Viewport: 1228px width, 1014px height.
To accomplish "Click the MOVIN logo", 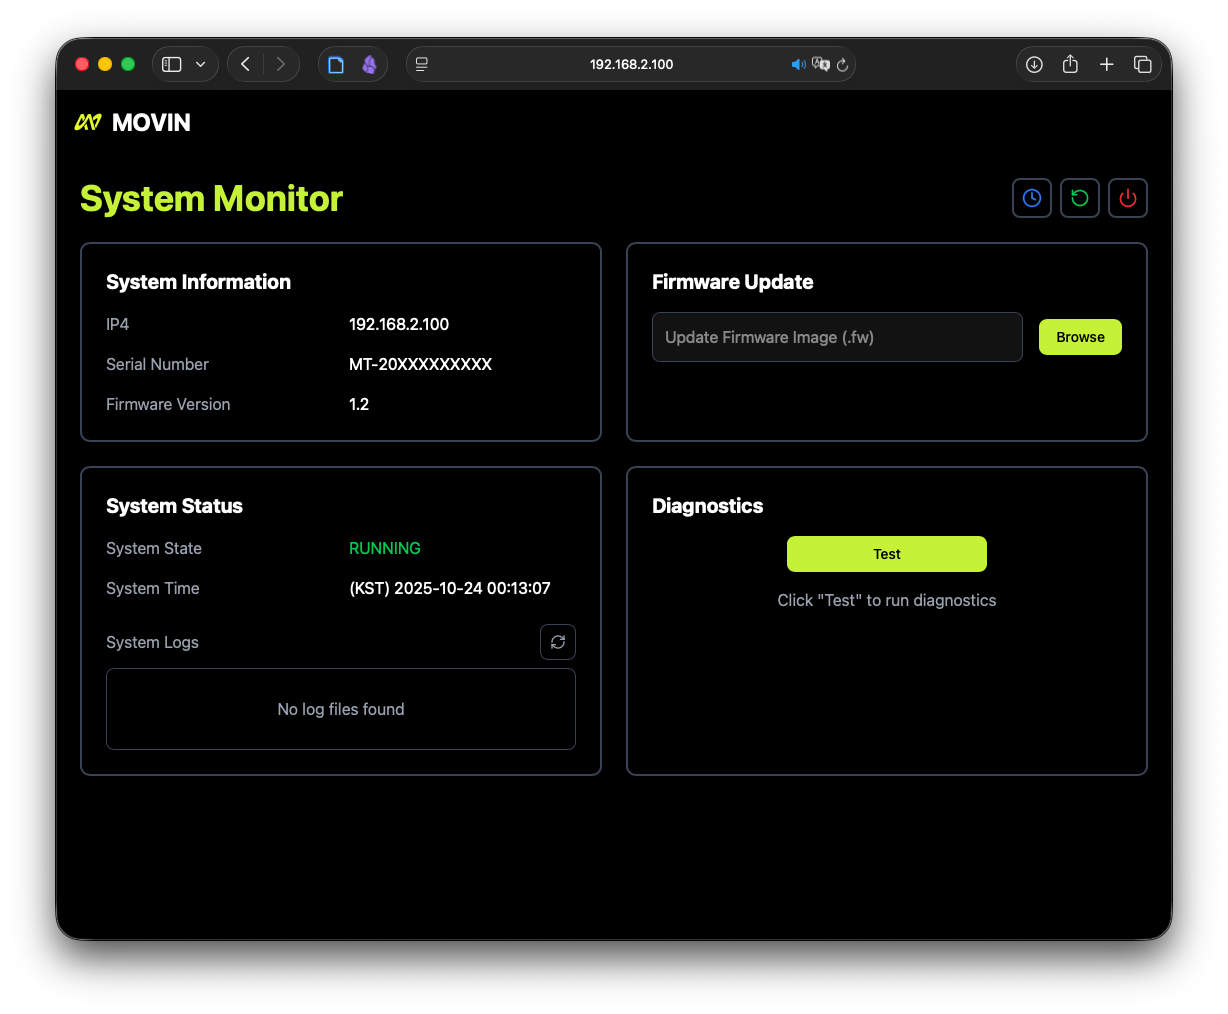I will pos(133,122).
